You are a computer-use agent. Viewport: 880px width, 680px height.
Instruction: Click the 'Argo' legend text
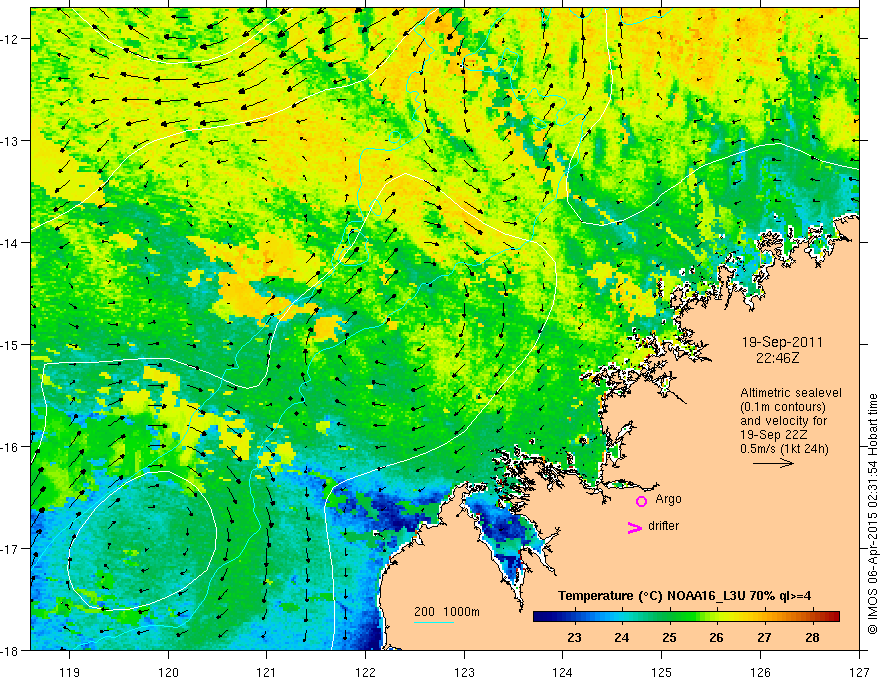(x=668, y=499)
